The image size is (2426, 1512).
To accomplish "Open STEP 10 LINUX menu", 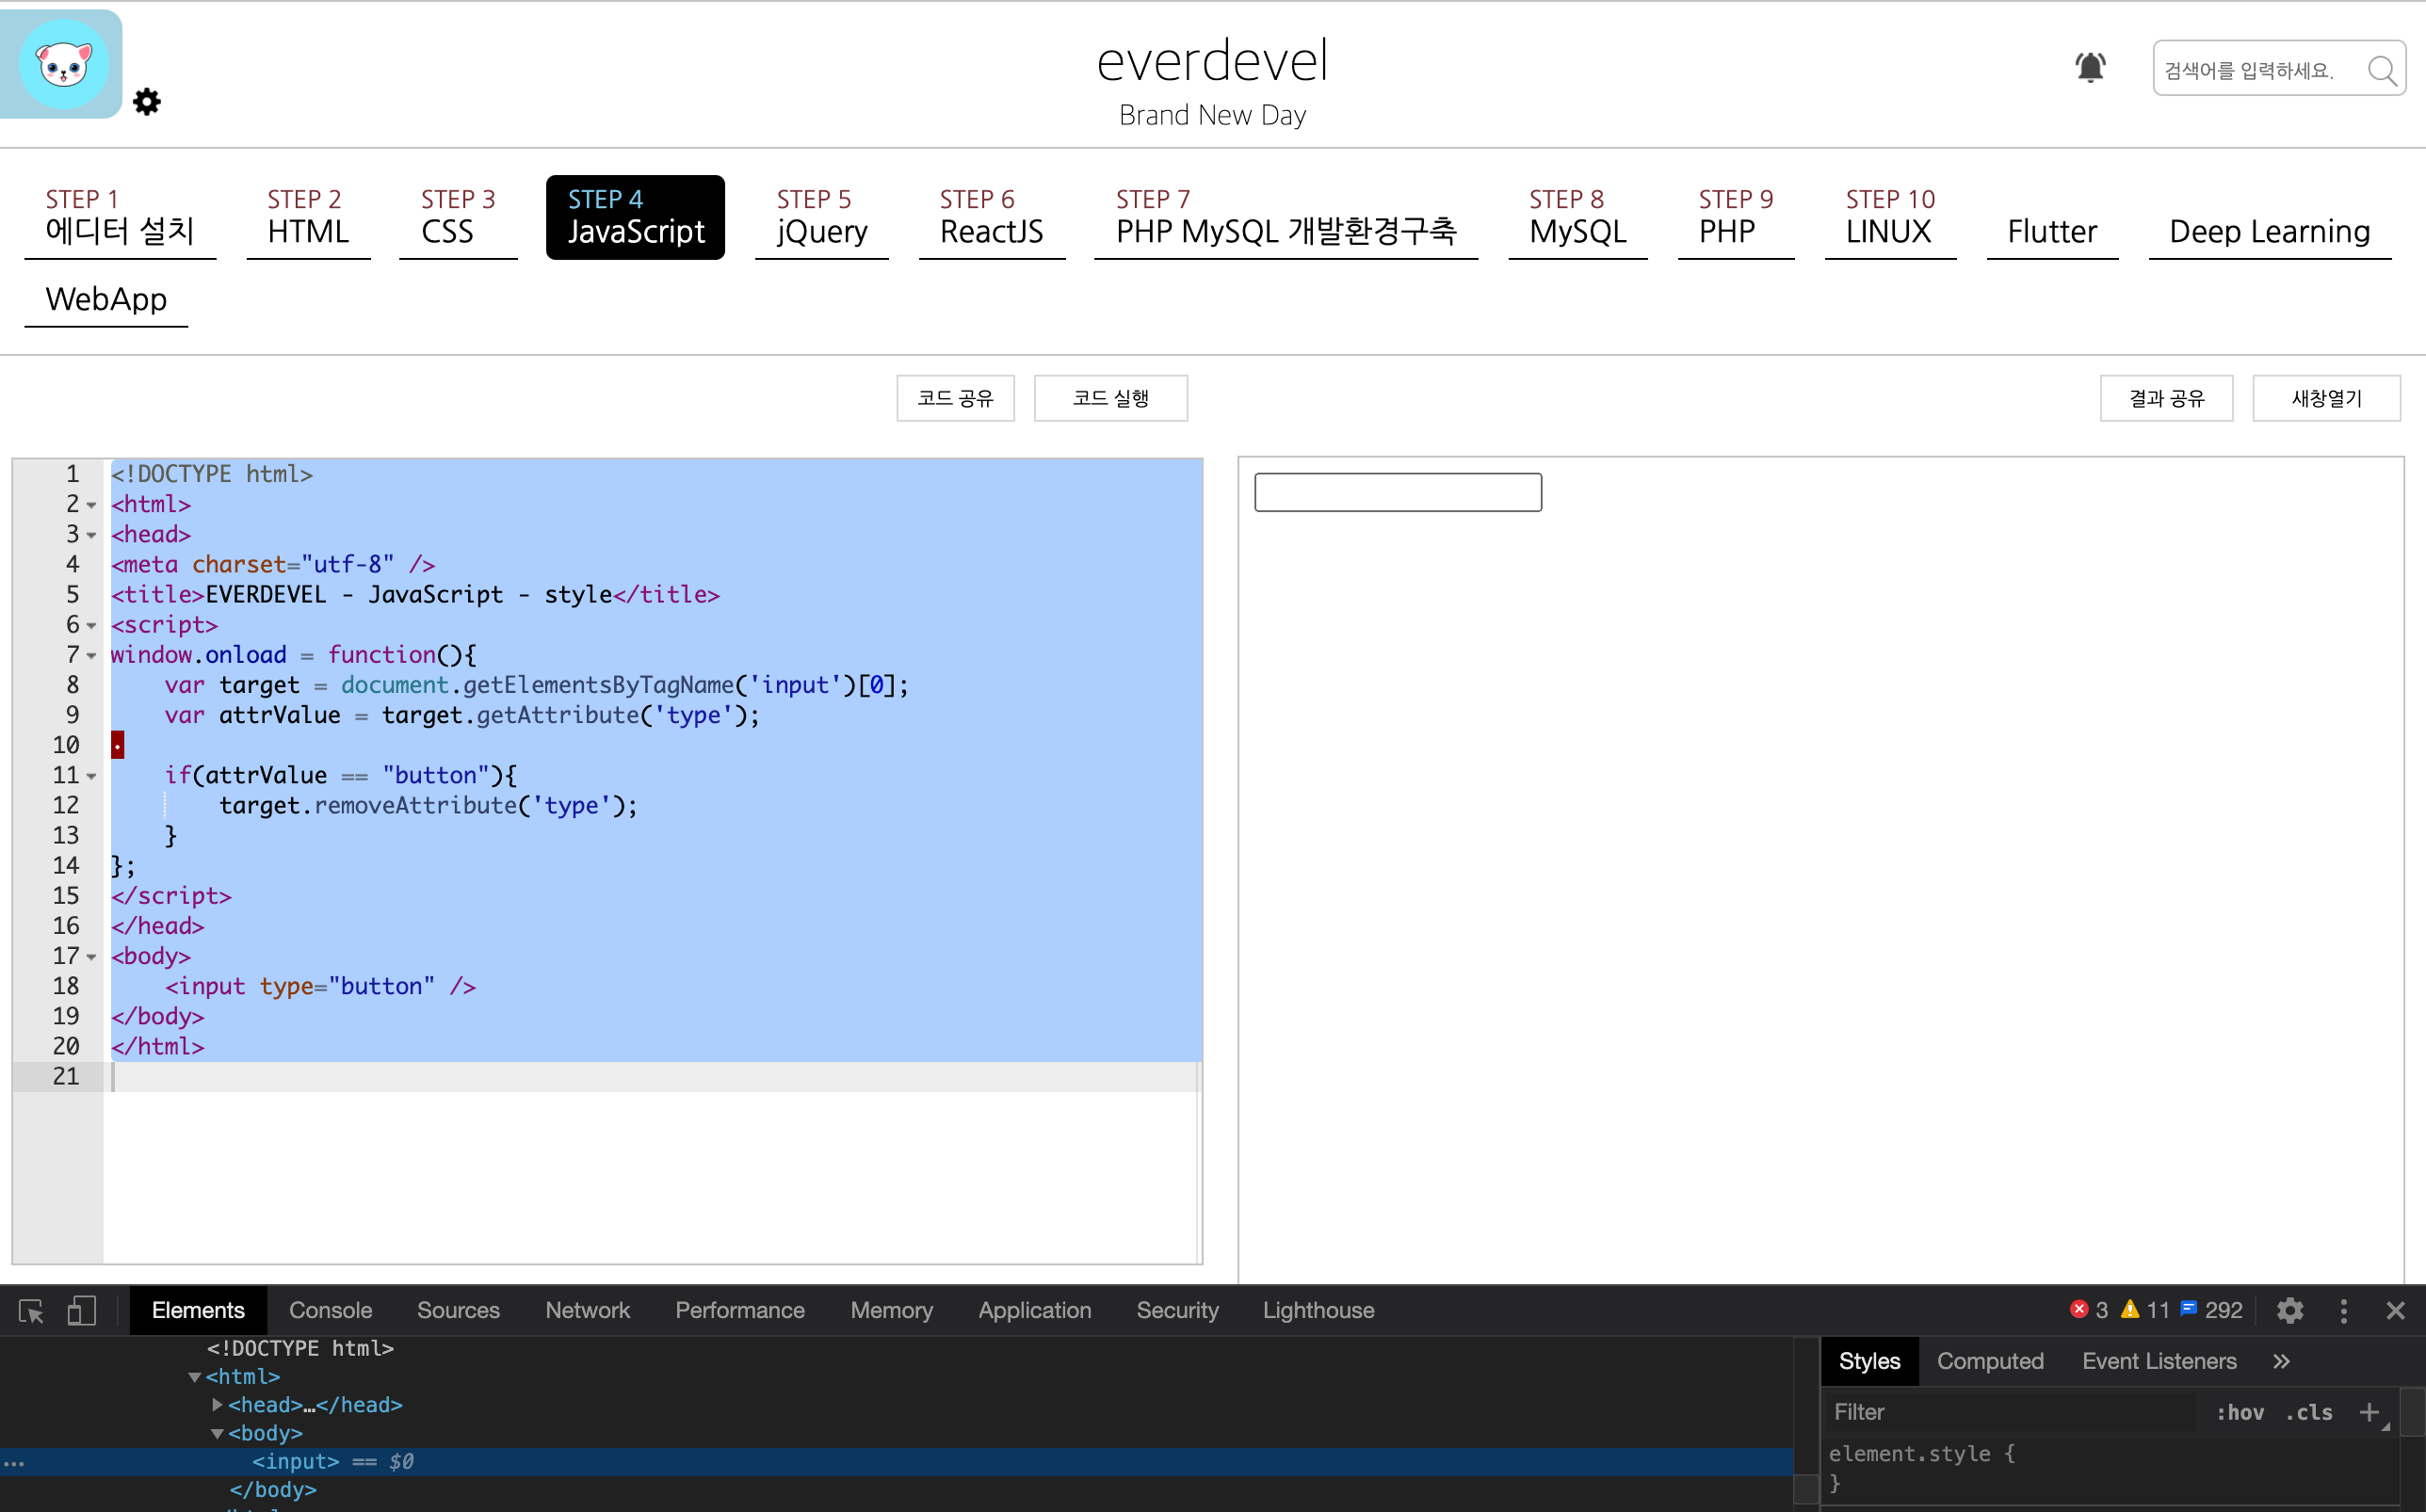I will 1890,217.
